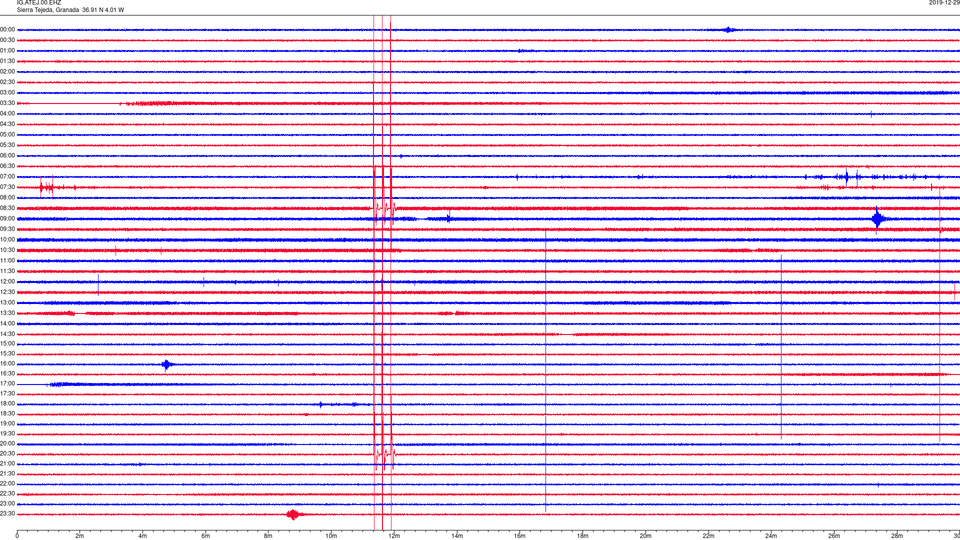Select the 01:30 trace time label
The image size is (960, 540).
7,61
